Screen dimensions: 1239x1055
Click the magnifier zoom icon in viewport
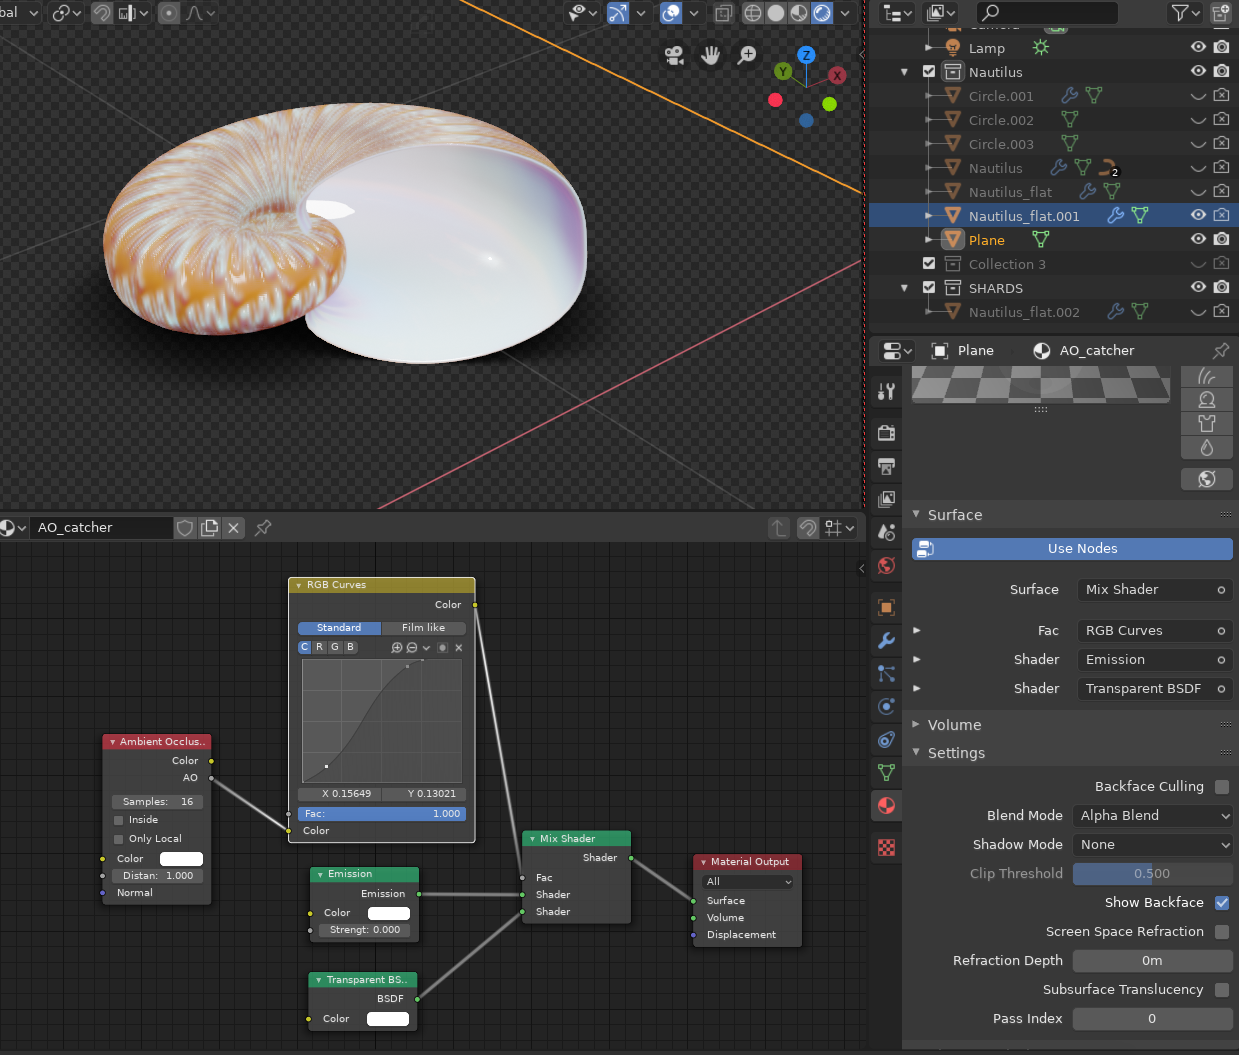coord(746,55)
